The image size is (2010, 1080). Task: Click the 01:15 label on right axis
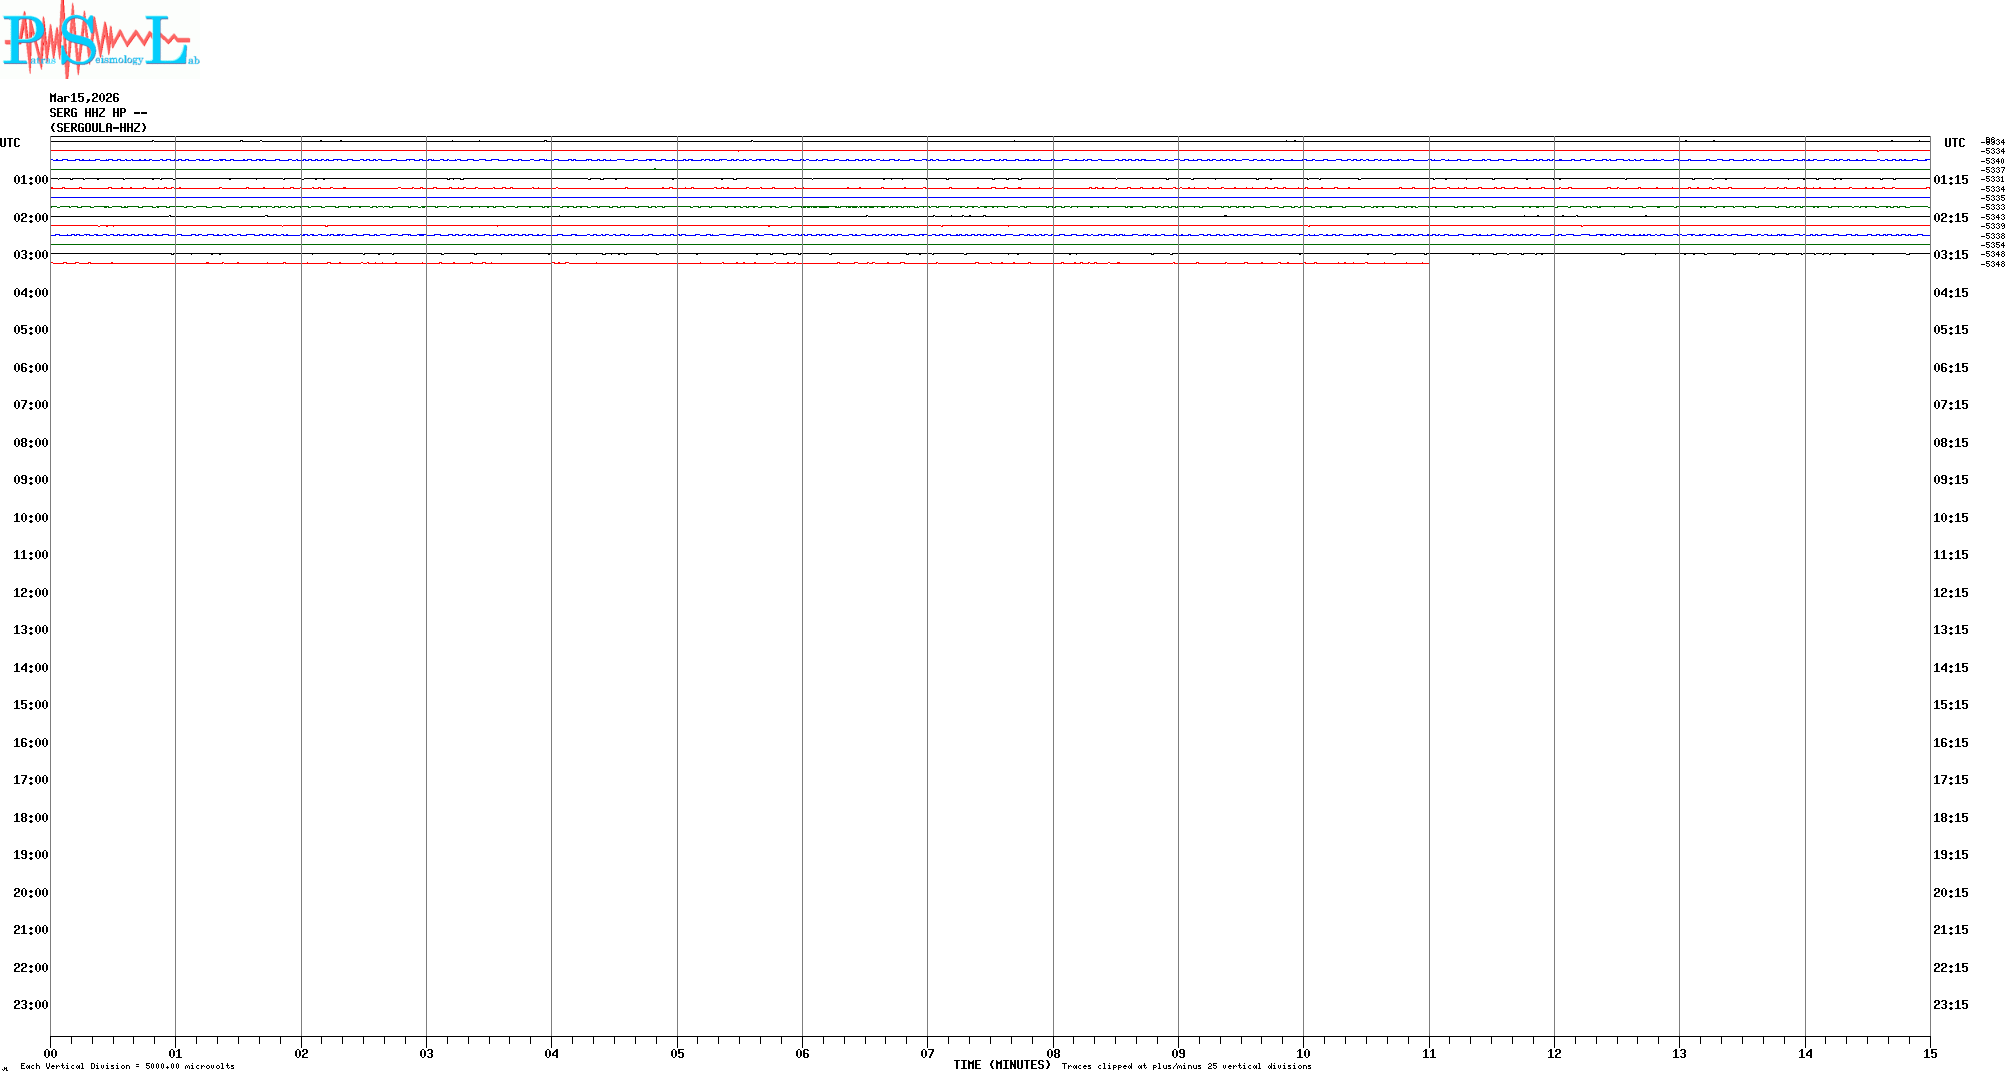coord(1950,180)
